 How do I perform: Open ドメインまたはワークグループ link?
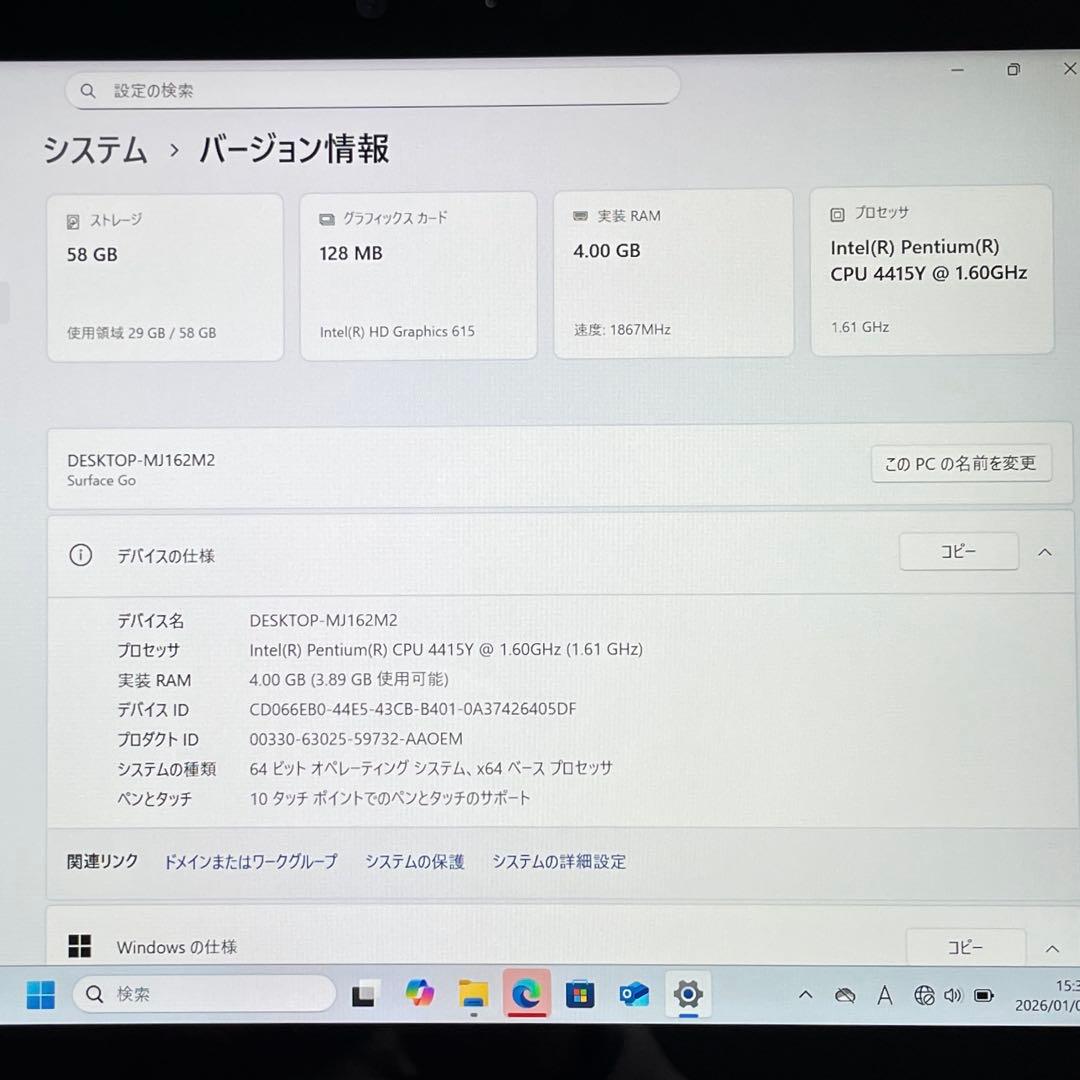tap(250, 861)
